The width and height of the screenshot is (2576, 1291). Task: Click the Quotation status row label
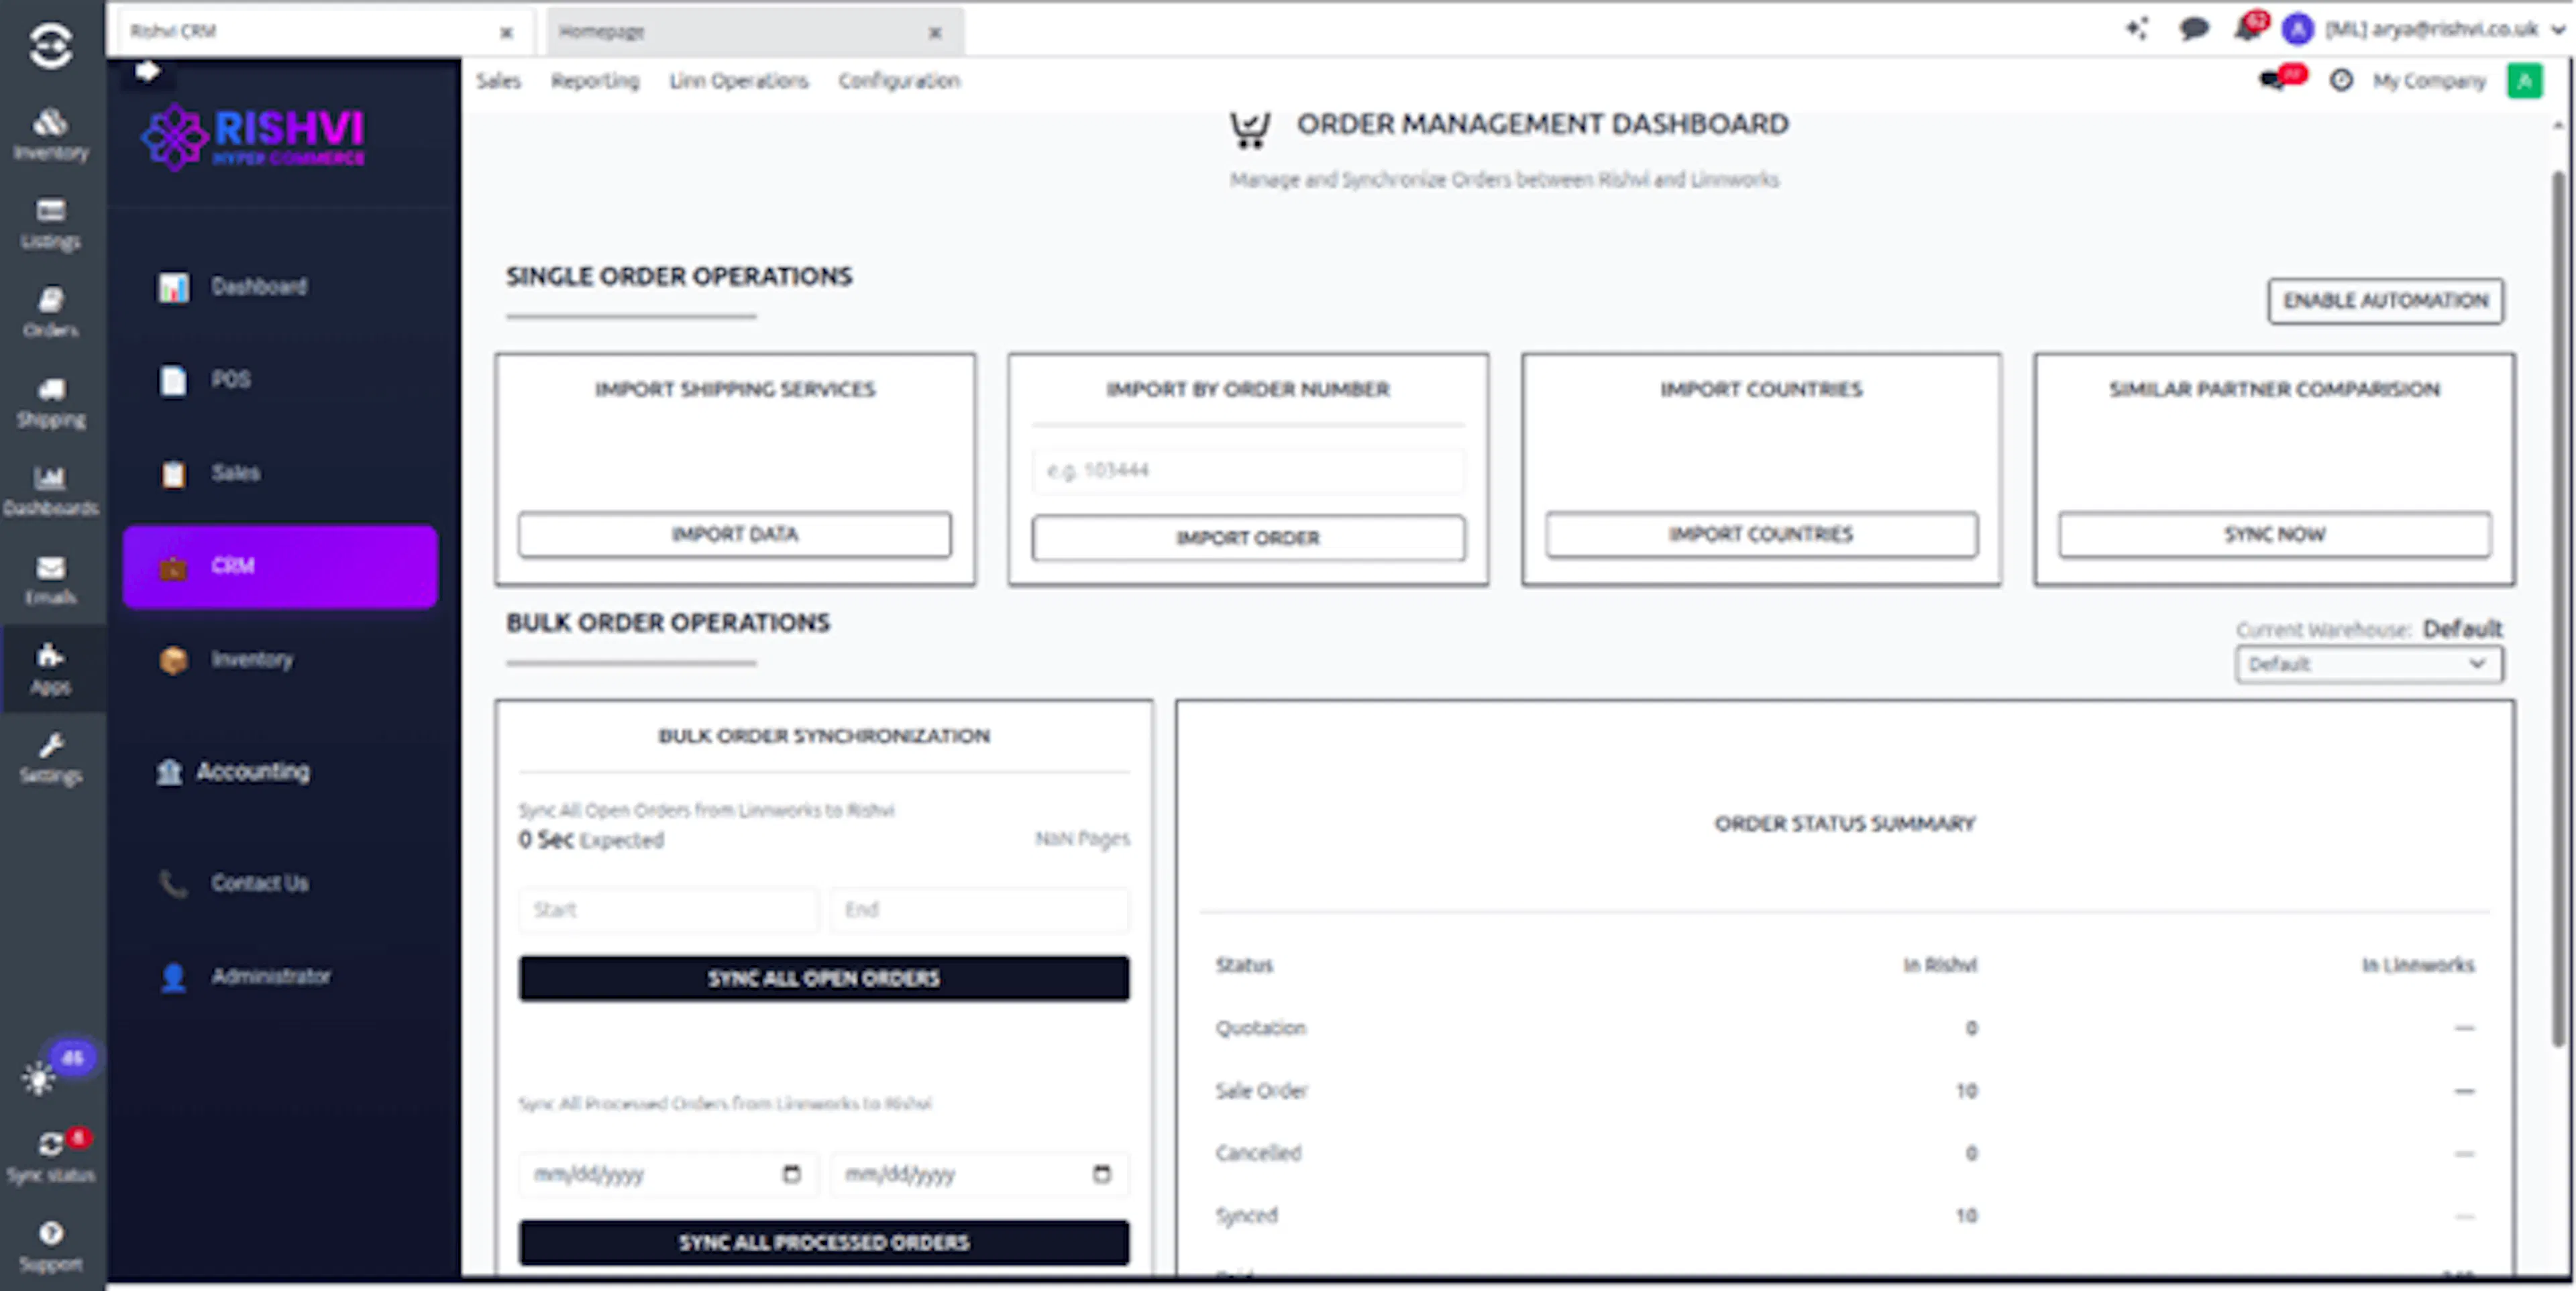pyautogui.click(x=1260, y=1028)
